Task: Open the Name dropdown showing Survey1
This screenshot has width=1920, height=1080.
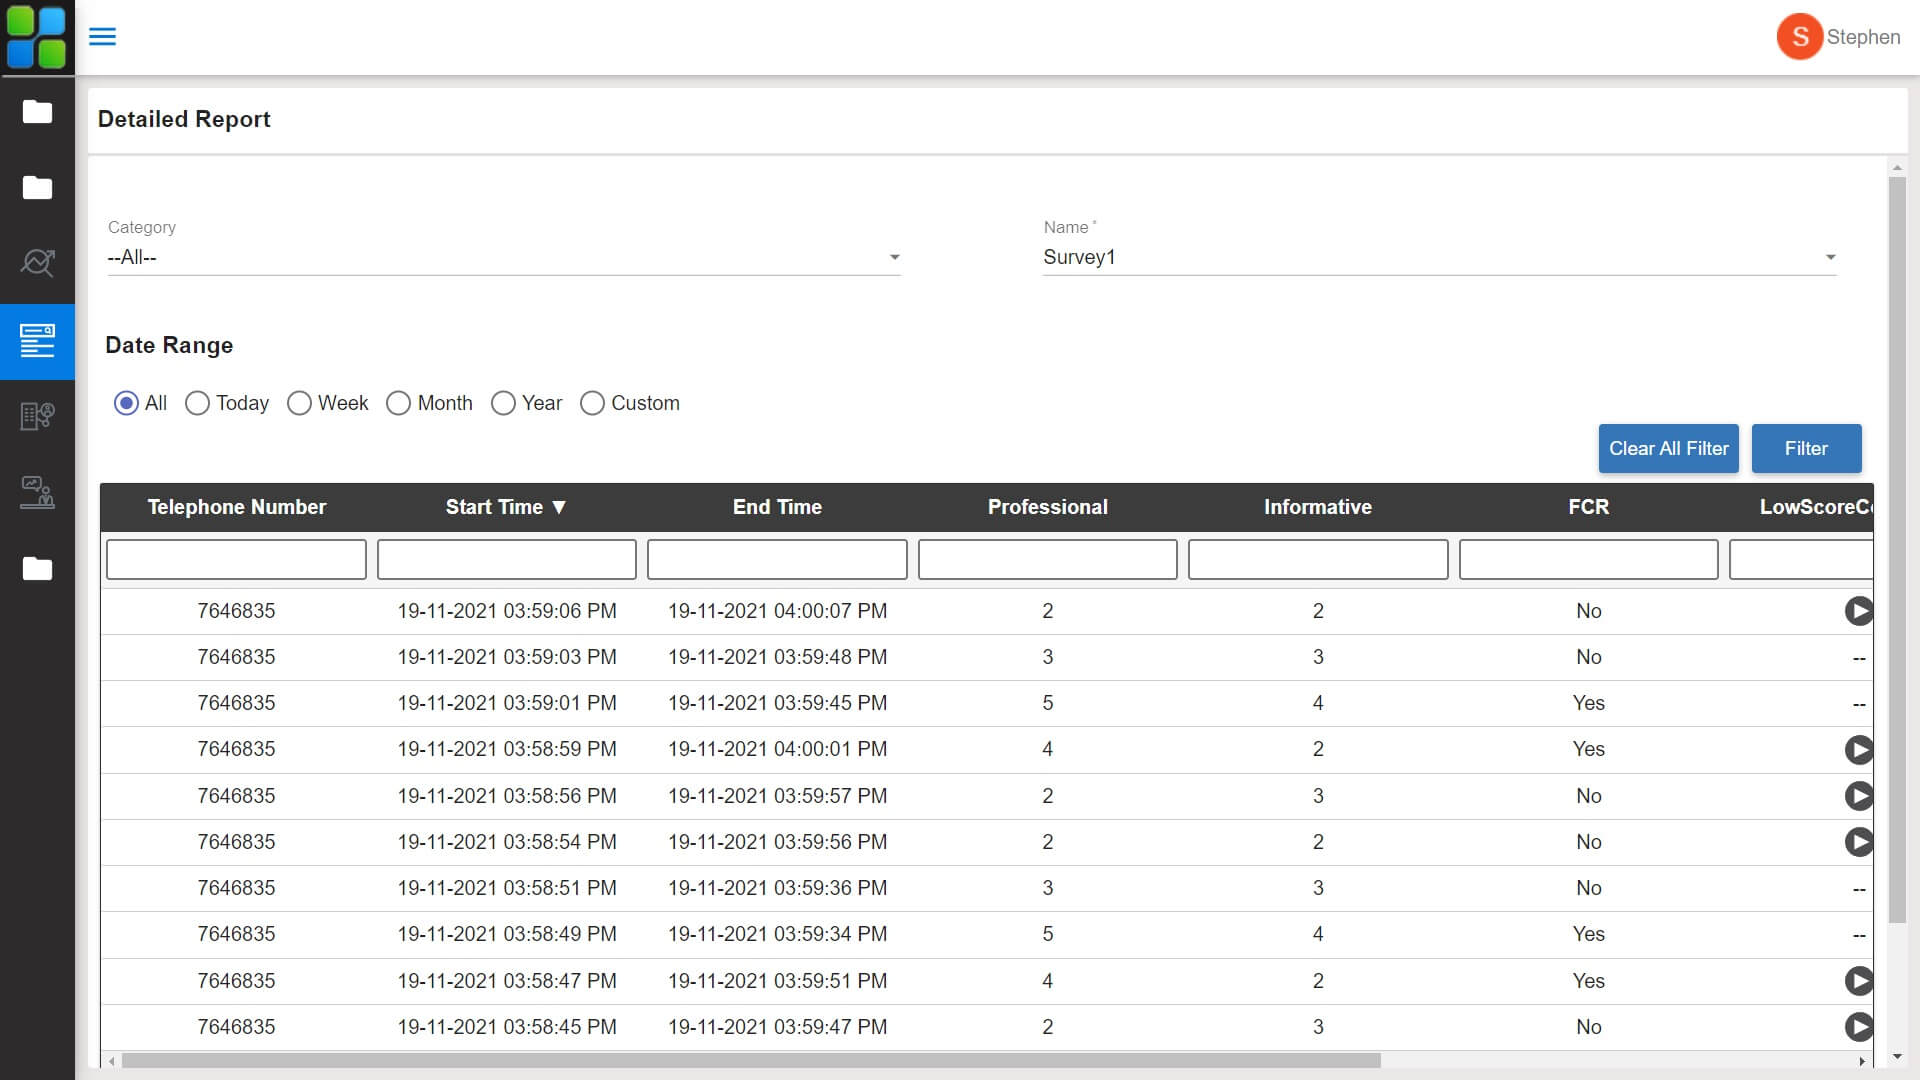Action: tap(1440, 257)
